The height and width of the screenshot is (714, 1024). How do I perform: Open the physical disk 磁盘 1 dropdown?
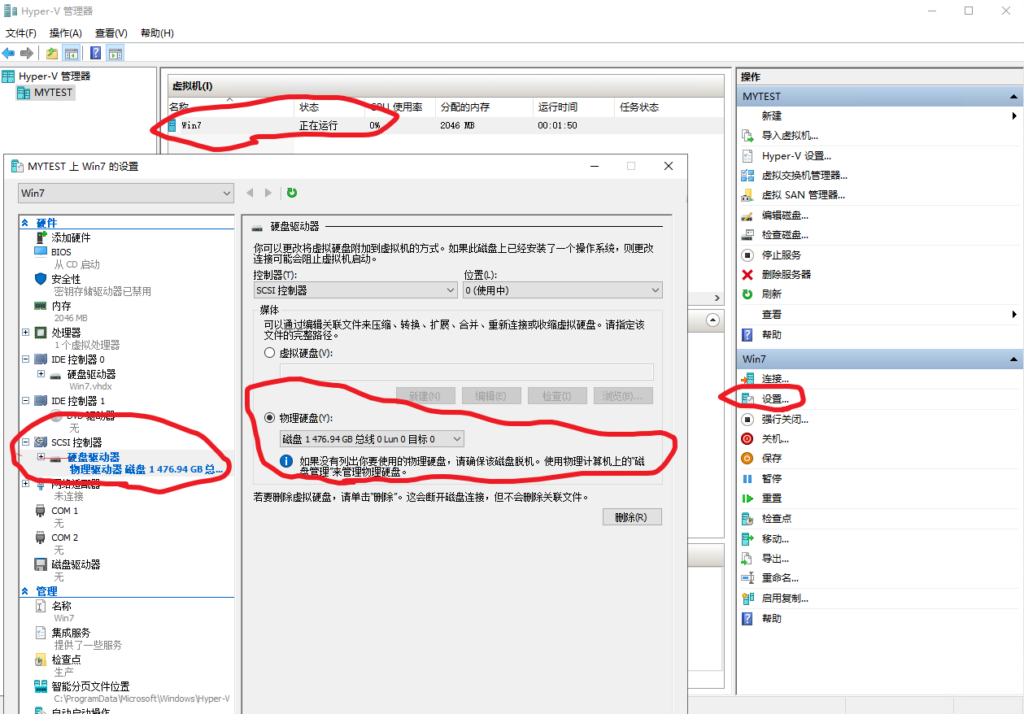point(372,439)
